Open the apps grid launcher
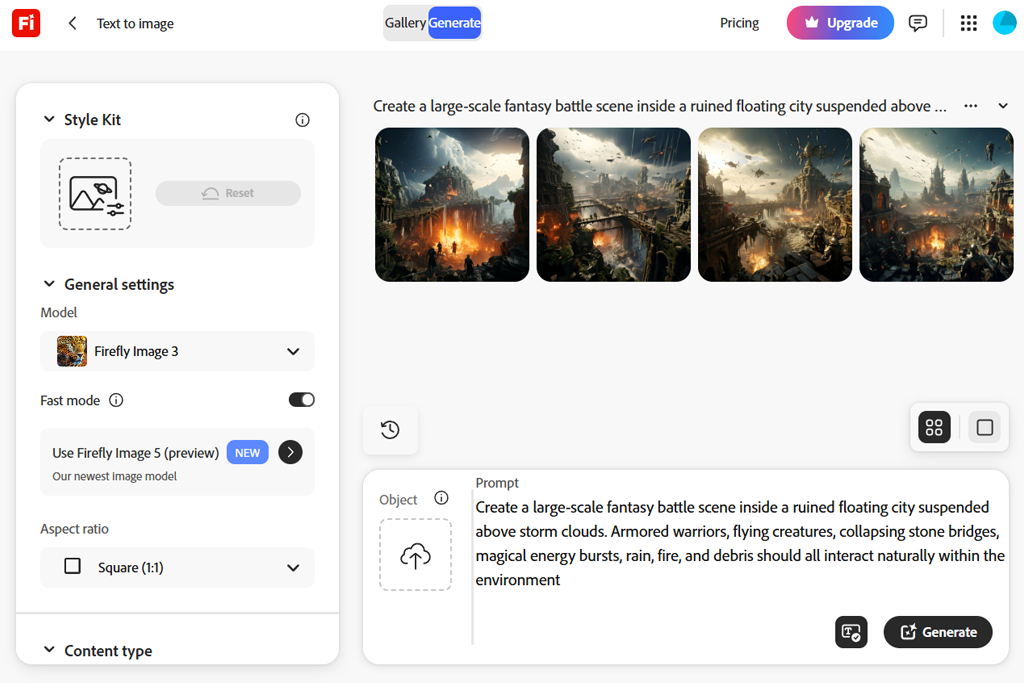Screen dimensions: 1024x683 [968, 24]
